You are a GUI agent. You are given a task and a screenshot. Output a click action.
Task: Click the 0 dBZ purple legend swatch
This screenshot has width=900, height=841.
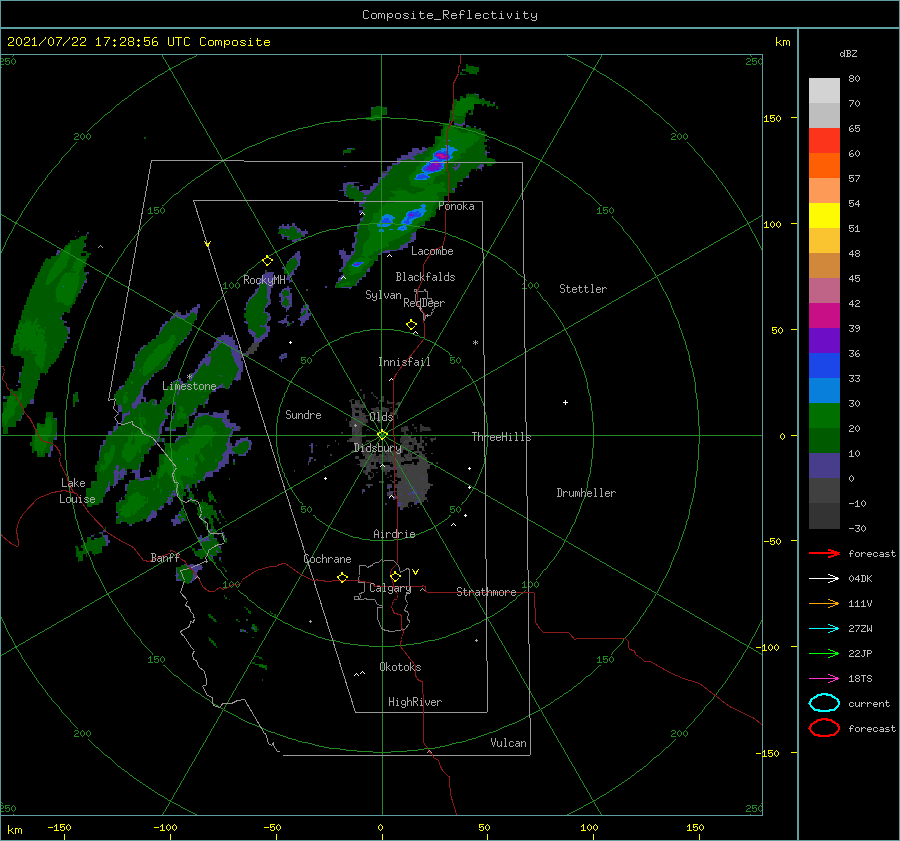pos(824,466)
